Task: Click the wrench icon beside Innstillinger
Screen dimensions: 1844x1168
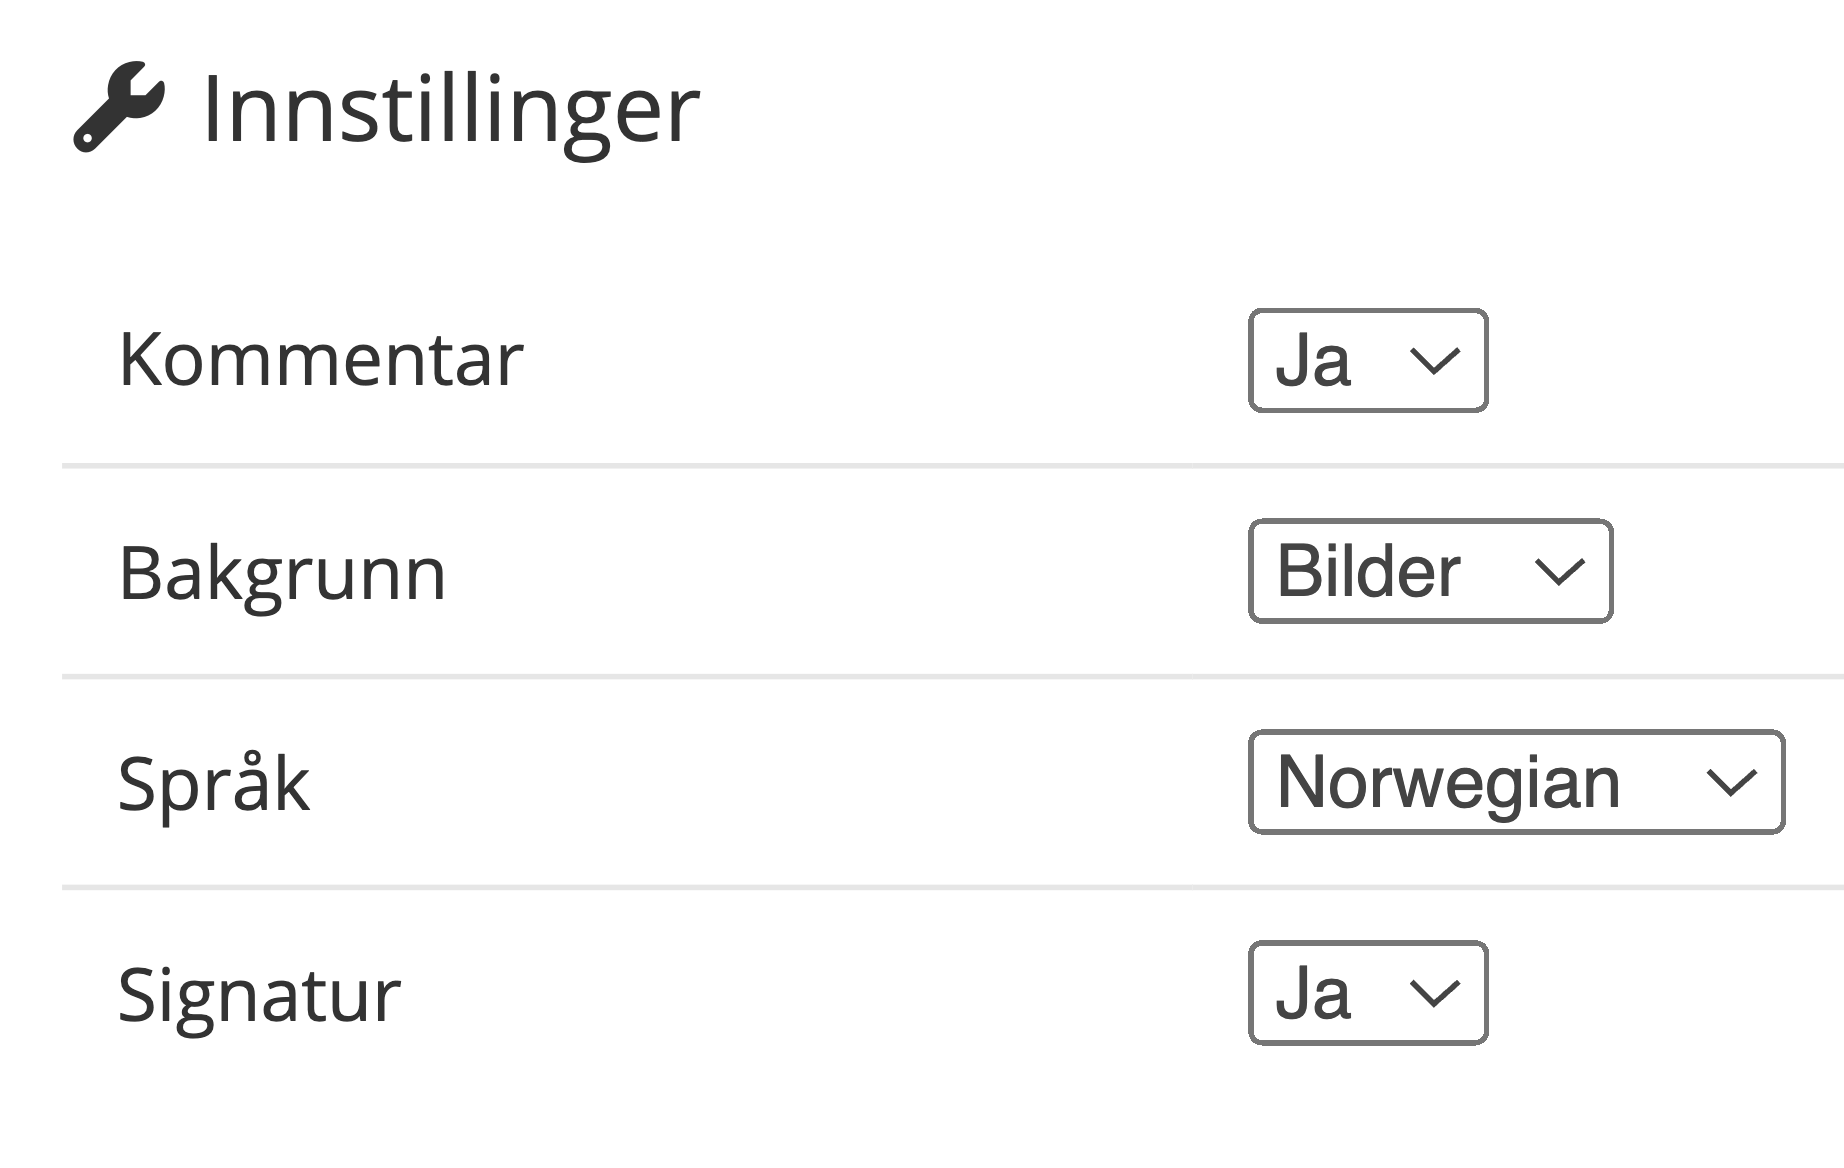Action: pos(118,107)
